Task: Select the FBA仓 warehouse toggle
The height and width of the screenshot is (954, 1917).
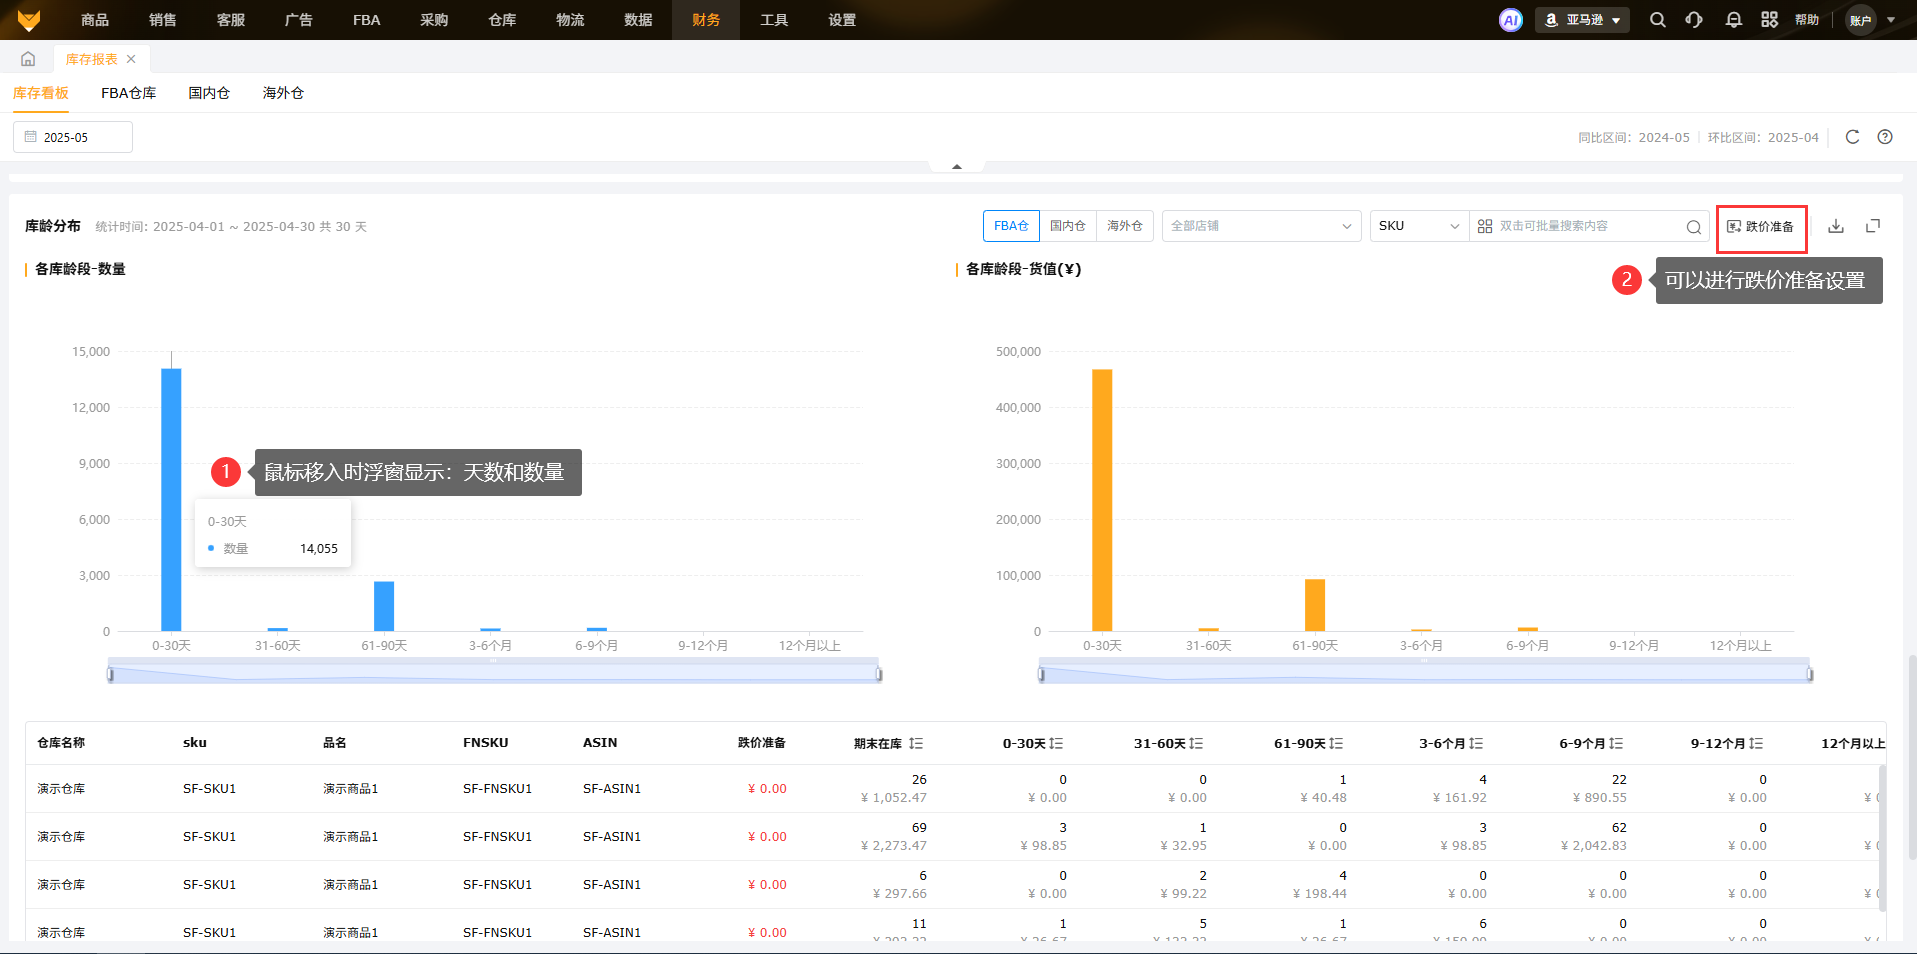Action: coord(1011,226)
